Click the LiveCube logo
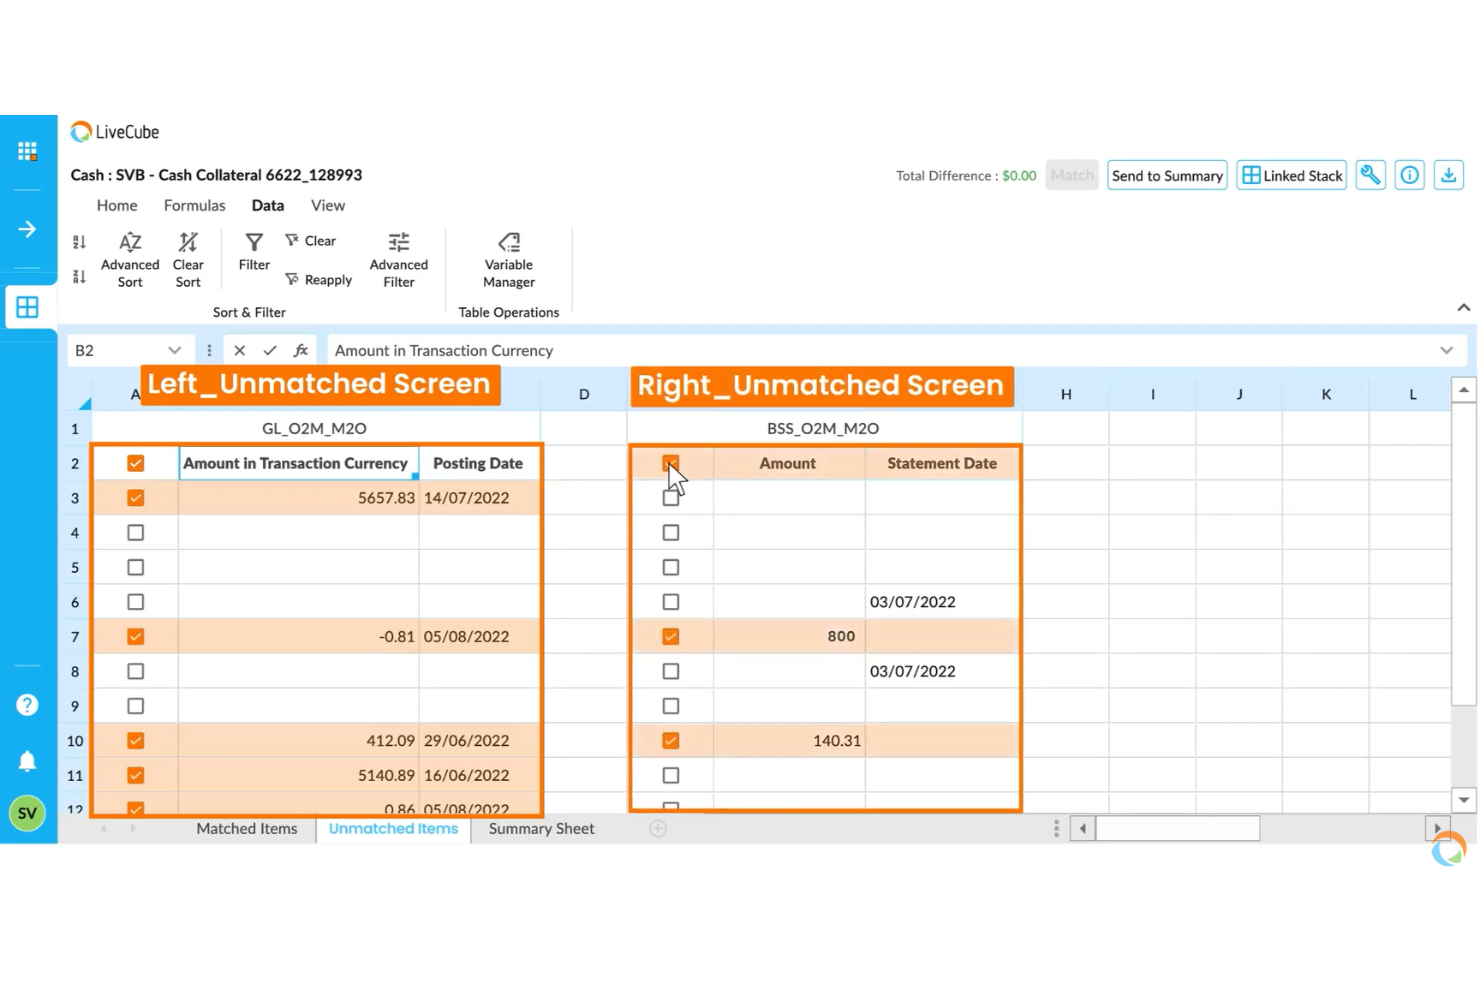Screen dimensions: 1480x987 (x=115, y=132)
